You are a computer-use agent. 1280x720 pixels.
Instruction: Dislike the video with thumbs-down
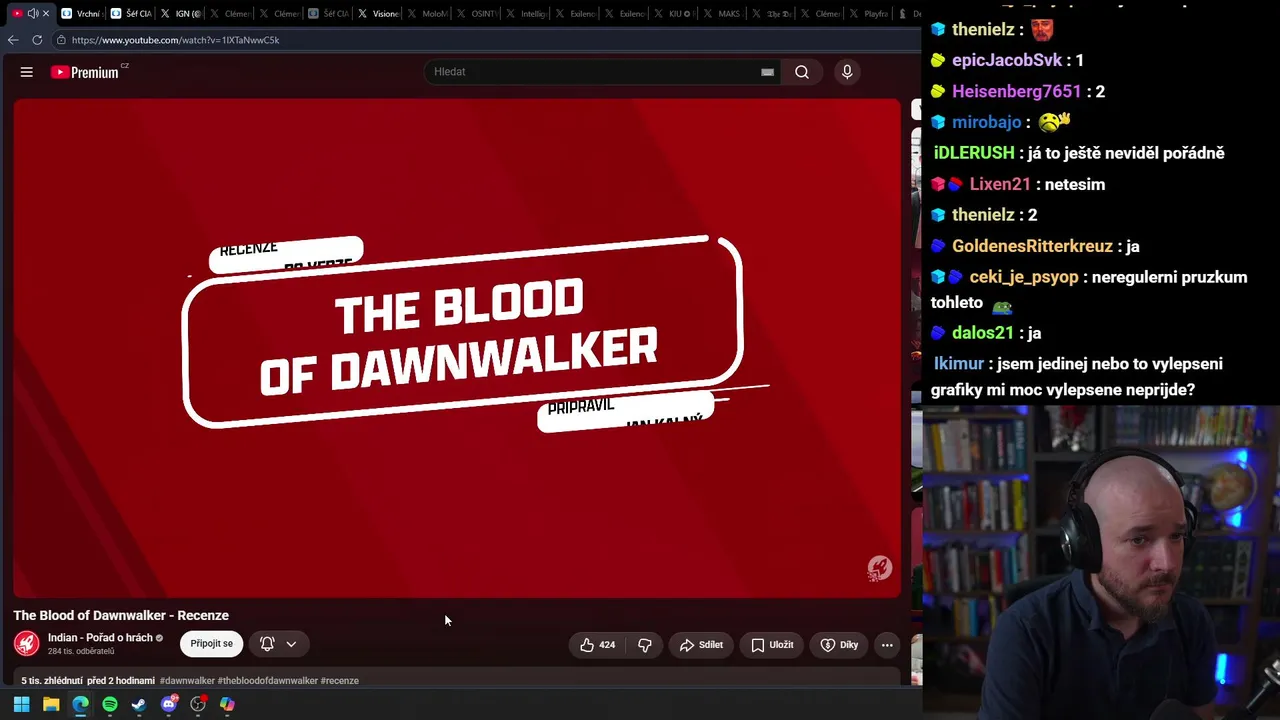tap(645, 645)
